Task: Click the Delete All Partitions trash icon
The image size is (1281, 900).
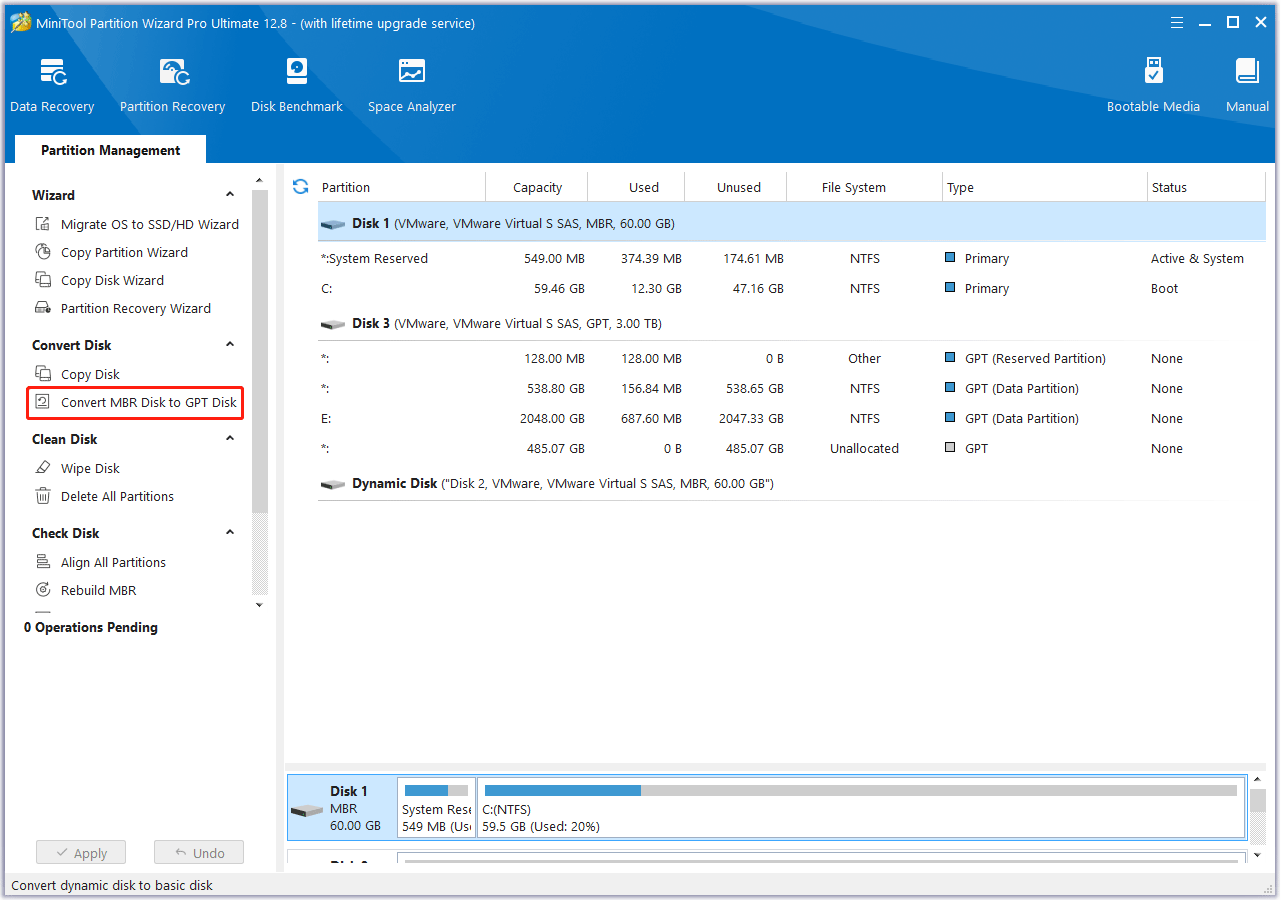Action: (x=43, y=496)
